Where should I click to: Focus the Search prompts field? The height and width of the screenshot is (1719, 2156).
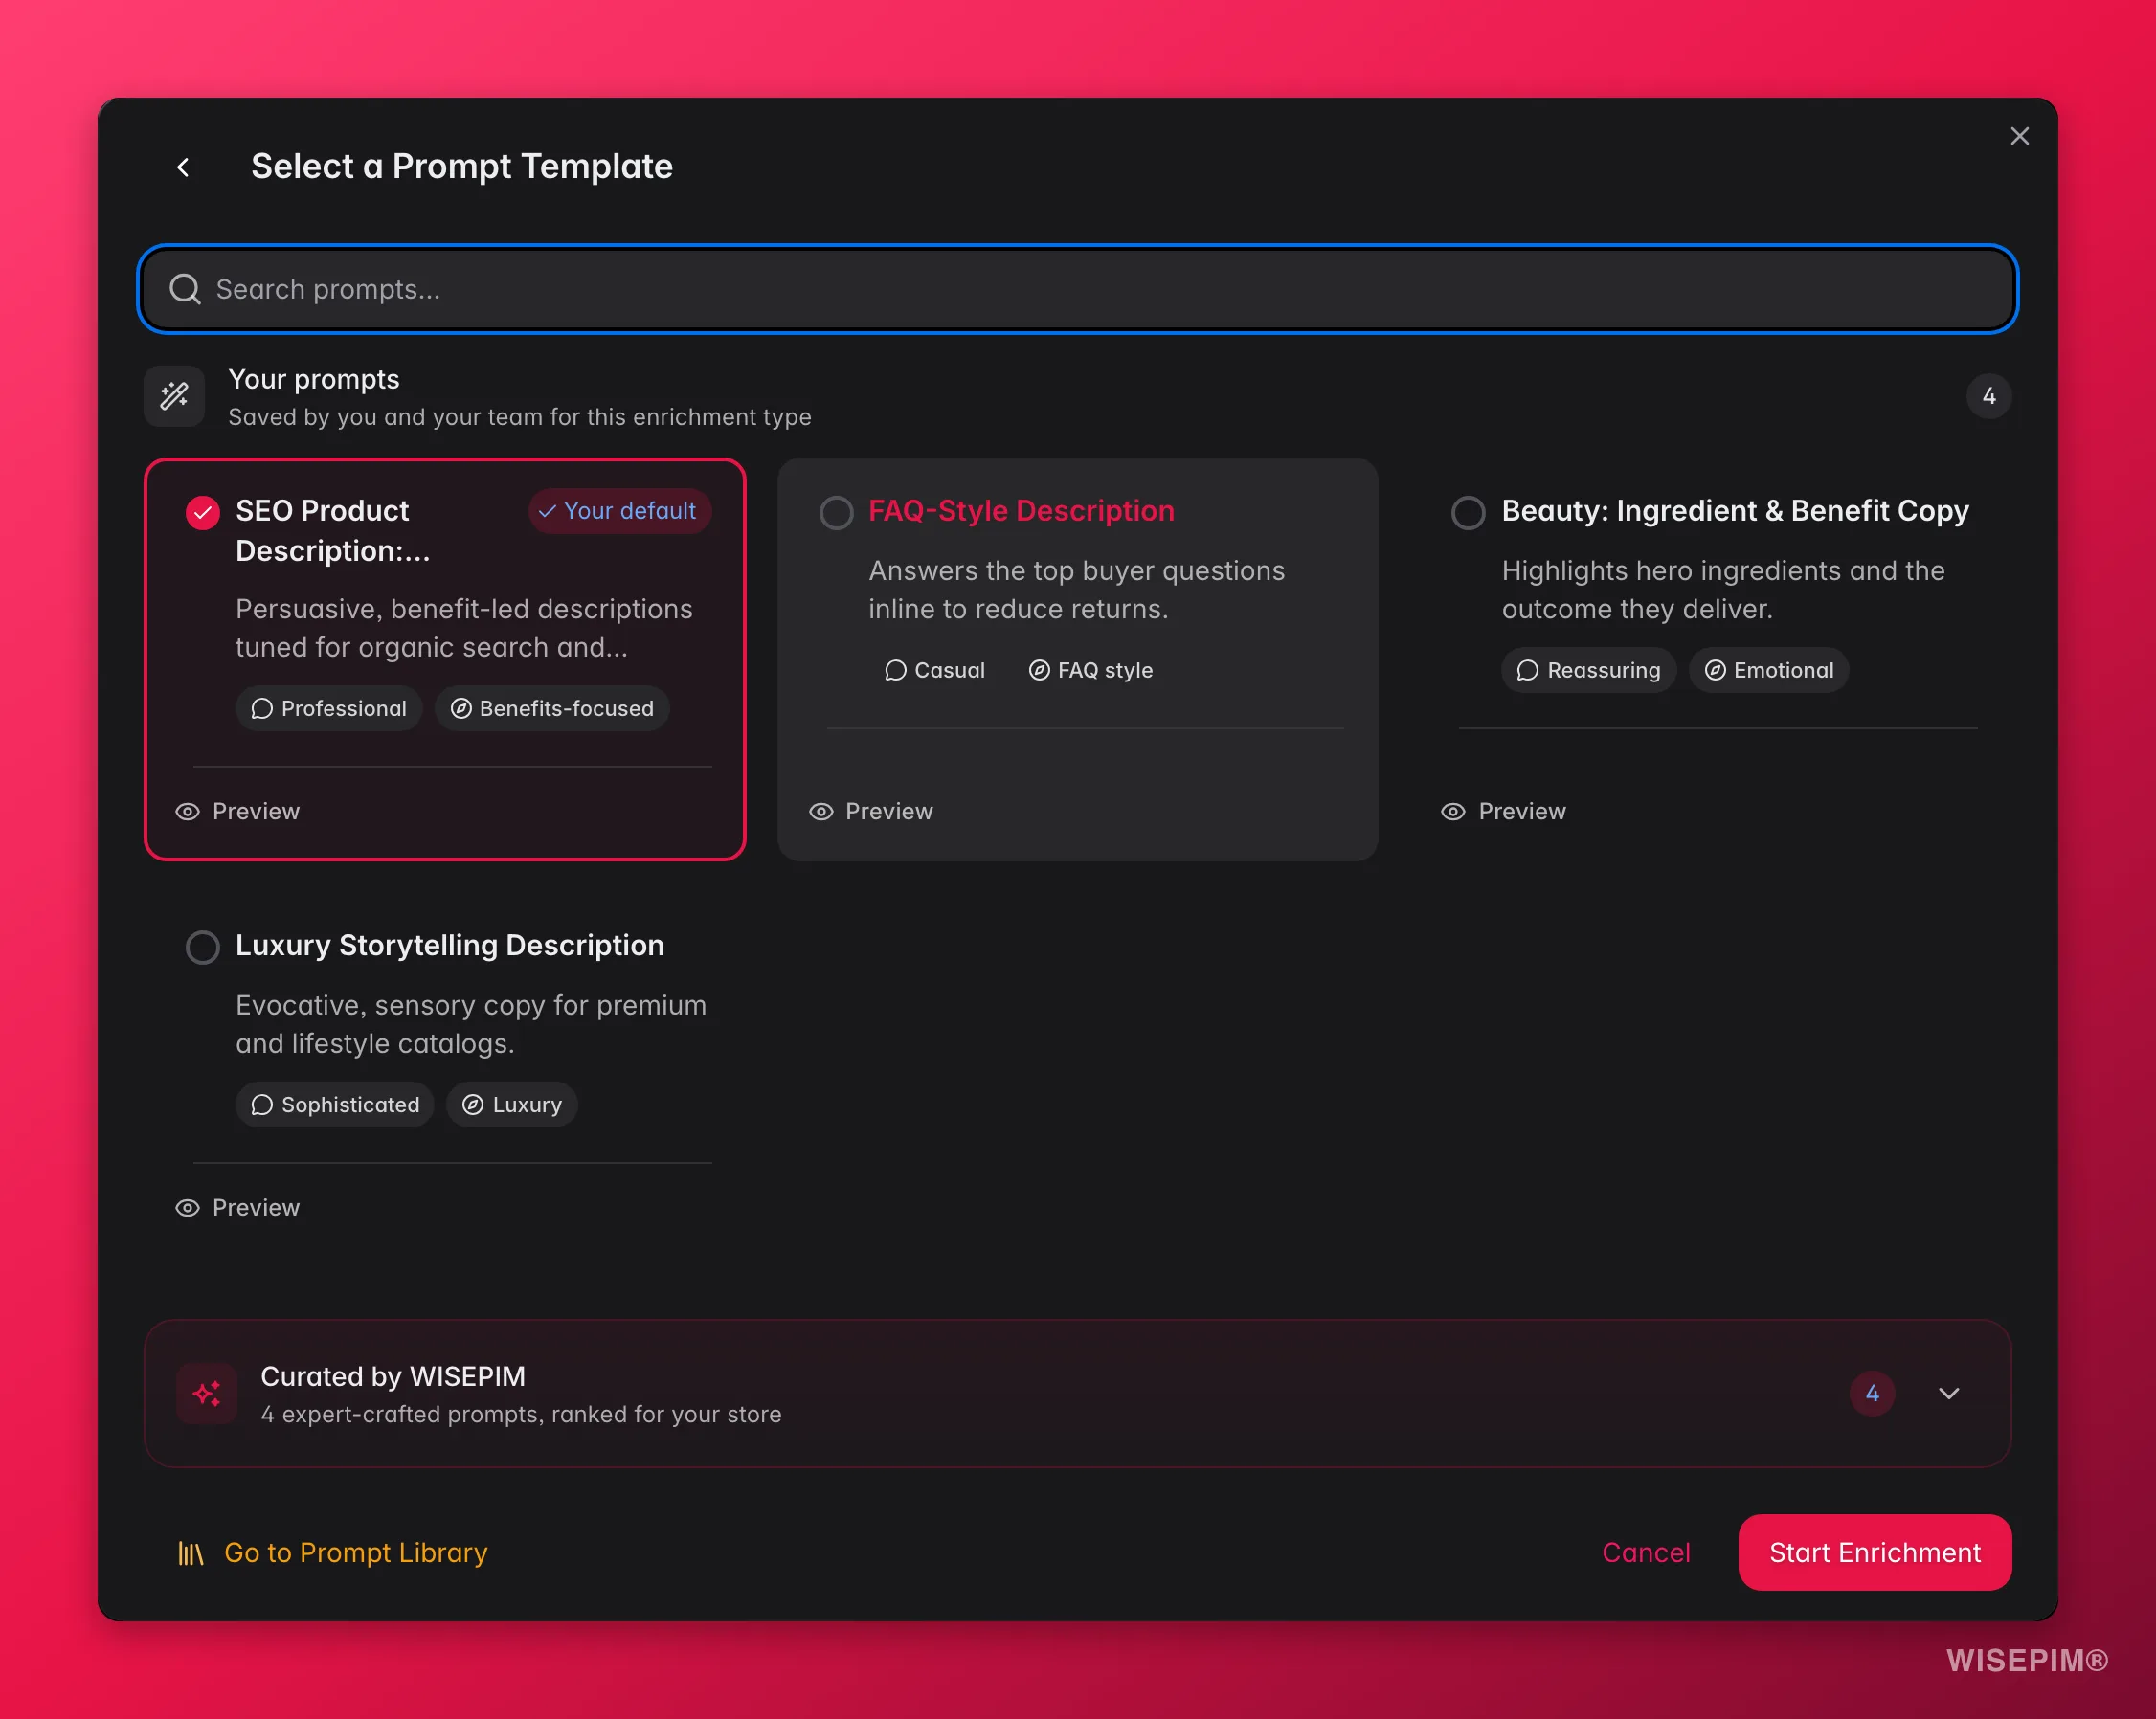coord(1077,289)
